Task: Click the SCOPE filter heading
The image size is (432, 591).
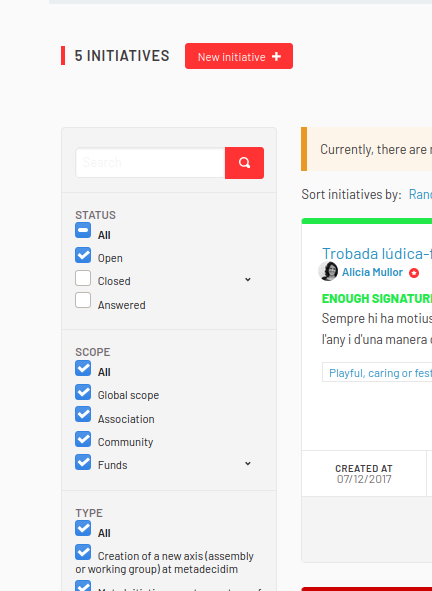Action: coord(93,352)
